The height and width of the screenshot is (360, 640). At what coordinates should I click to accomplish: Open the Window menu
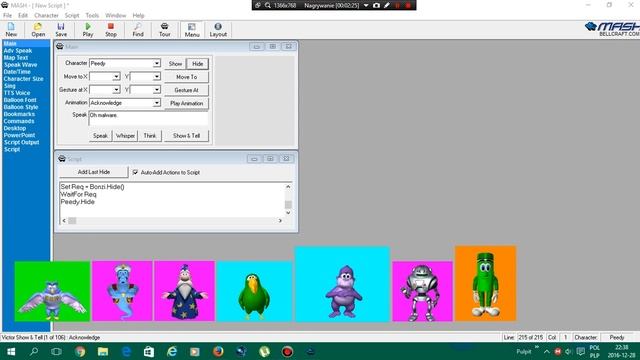[116, 15]
